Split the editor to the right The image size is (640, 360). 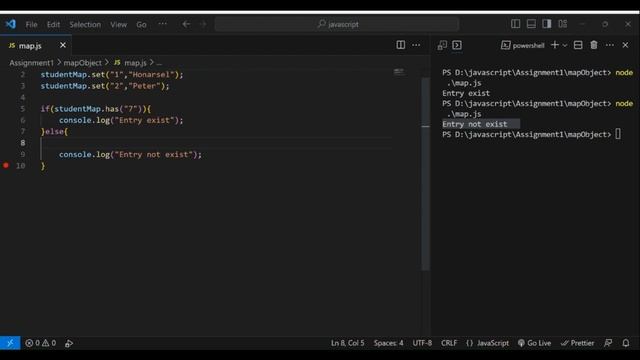click(x=401, y=45)
